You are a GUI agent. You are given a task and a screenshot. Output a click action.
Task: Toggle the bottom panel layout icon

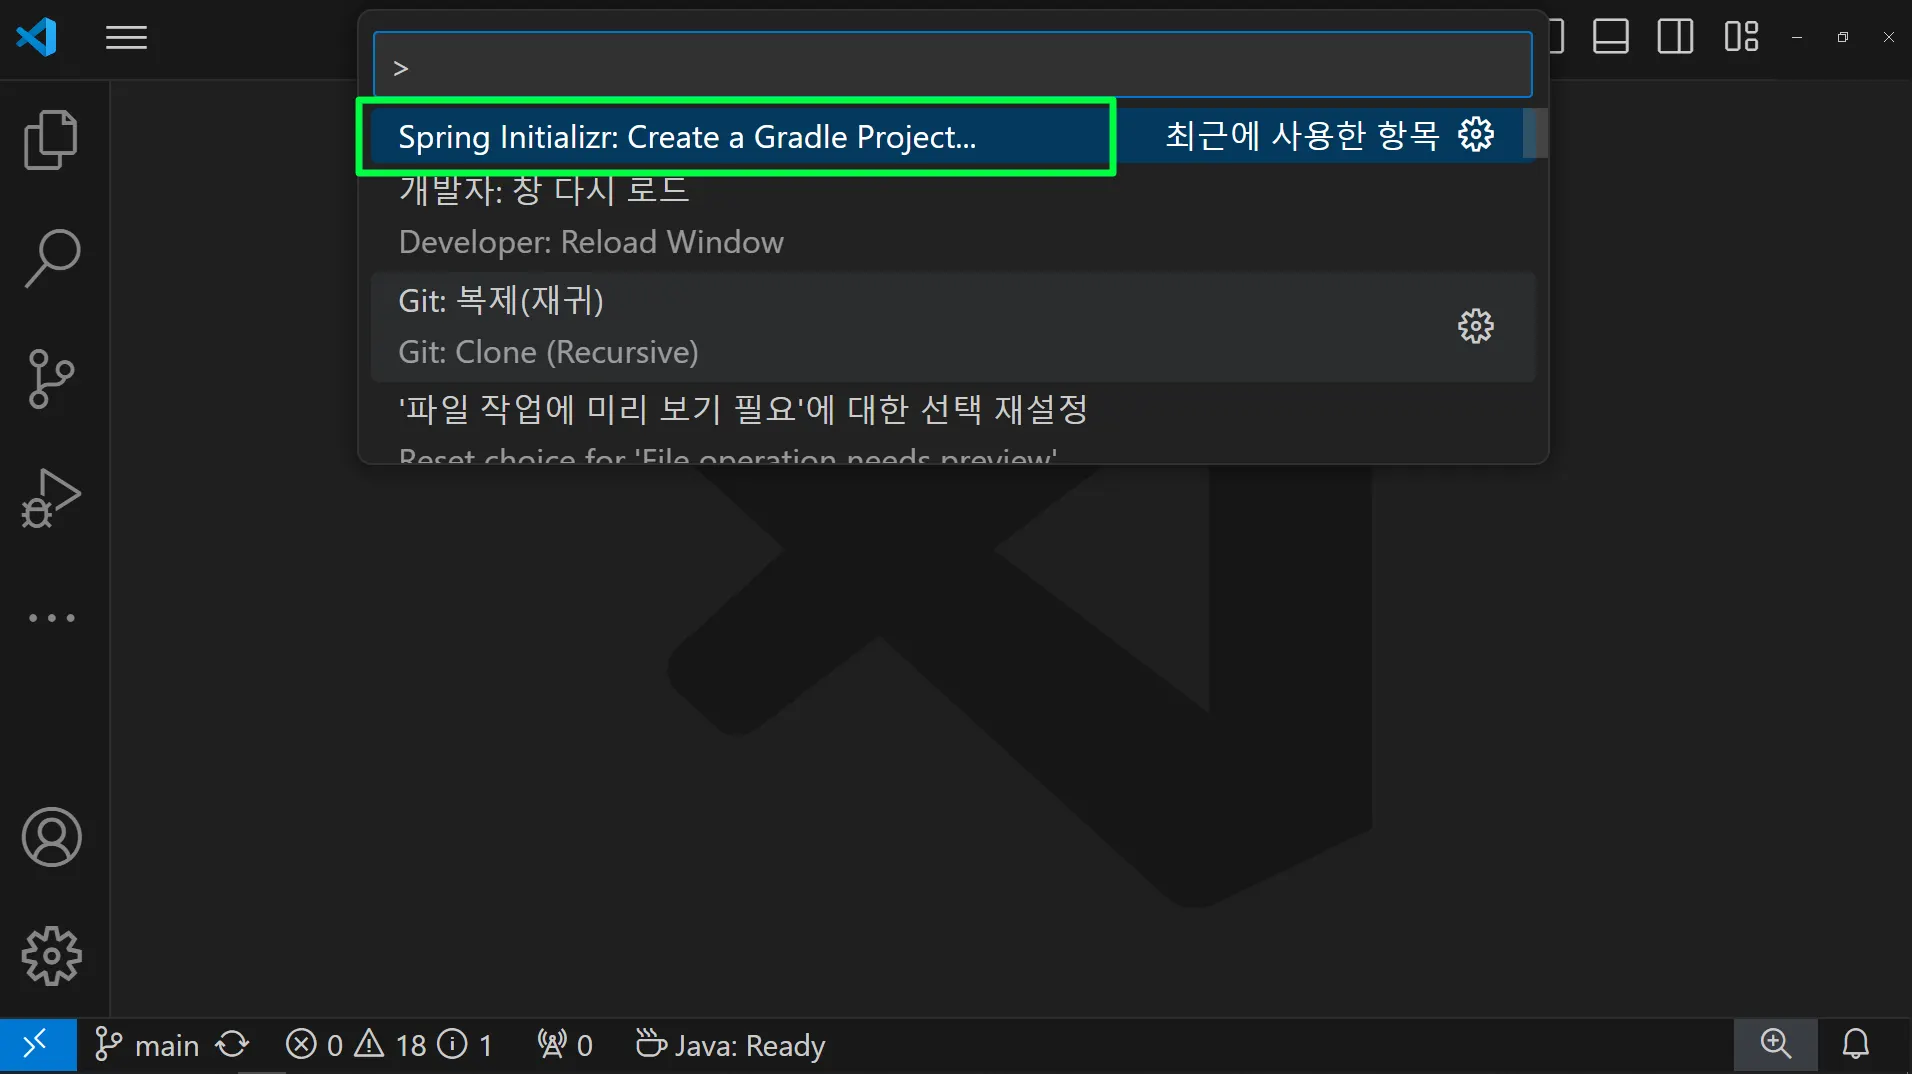coord(1610,37)
